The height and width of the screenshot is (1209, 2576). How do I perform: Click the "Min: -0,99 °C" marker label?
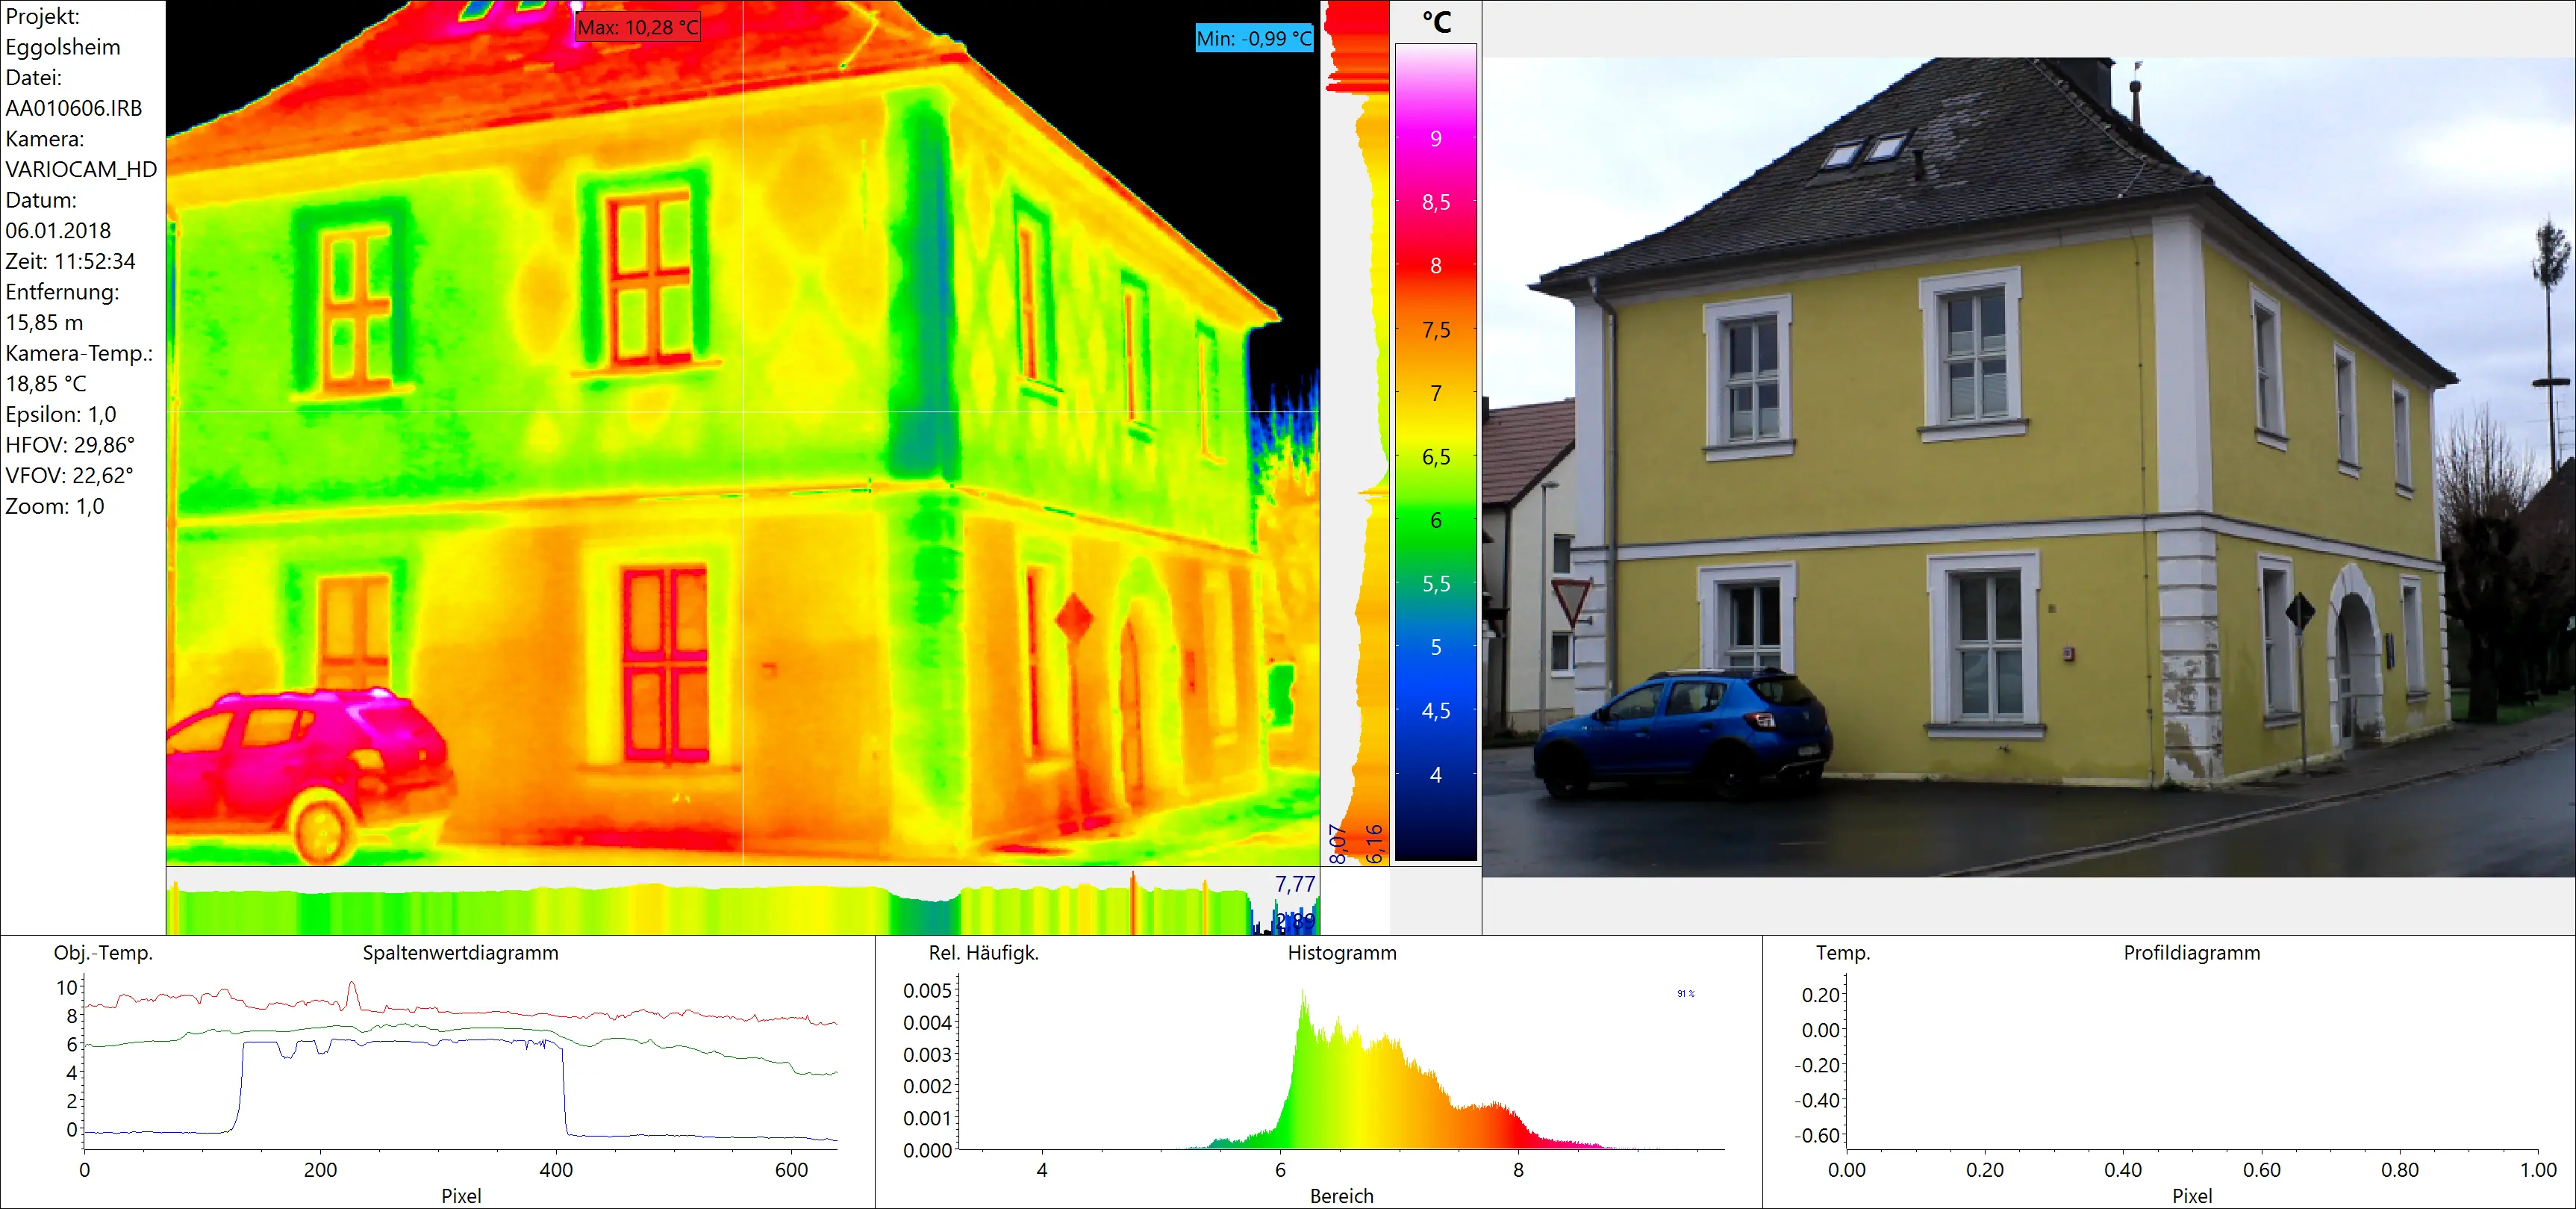click(1254, 38)
